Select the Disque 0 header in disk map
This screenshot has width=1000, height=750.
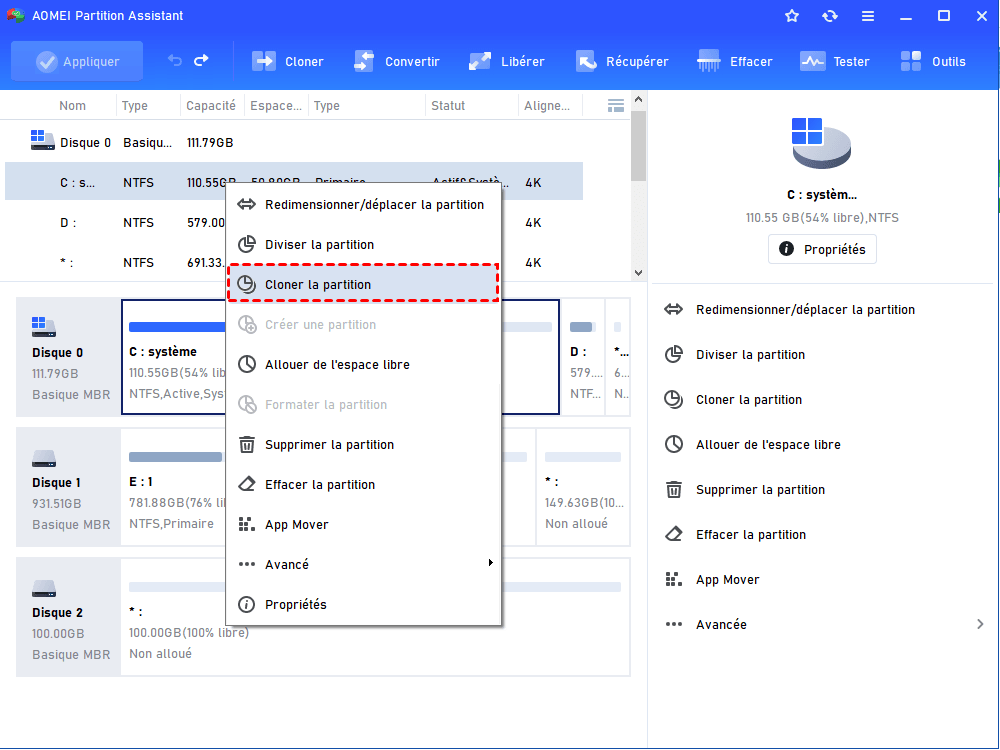68,357
